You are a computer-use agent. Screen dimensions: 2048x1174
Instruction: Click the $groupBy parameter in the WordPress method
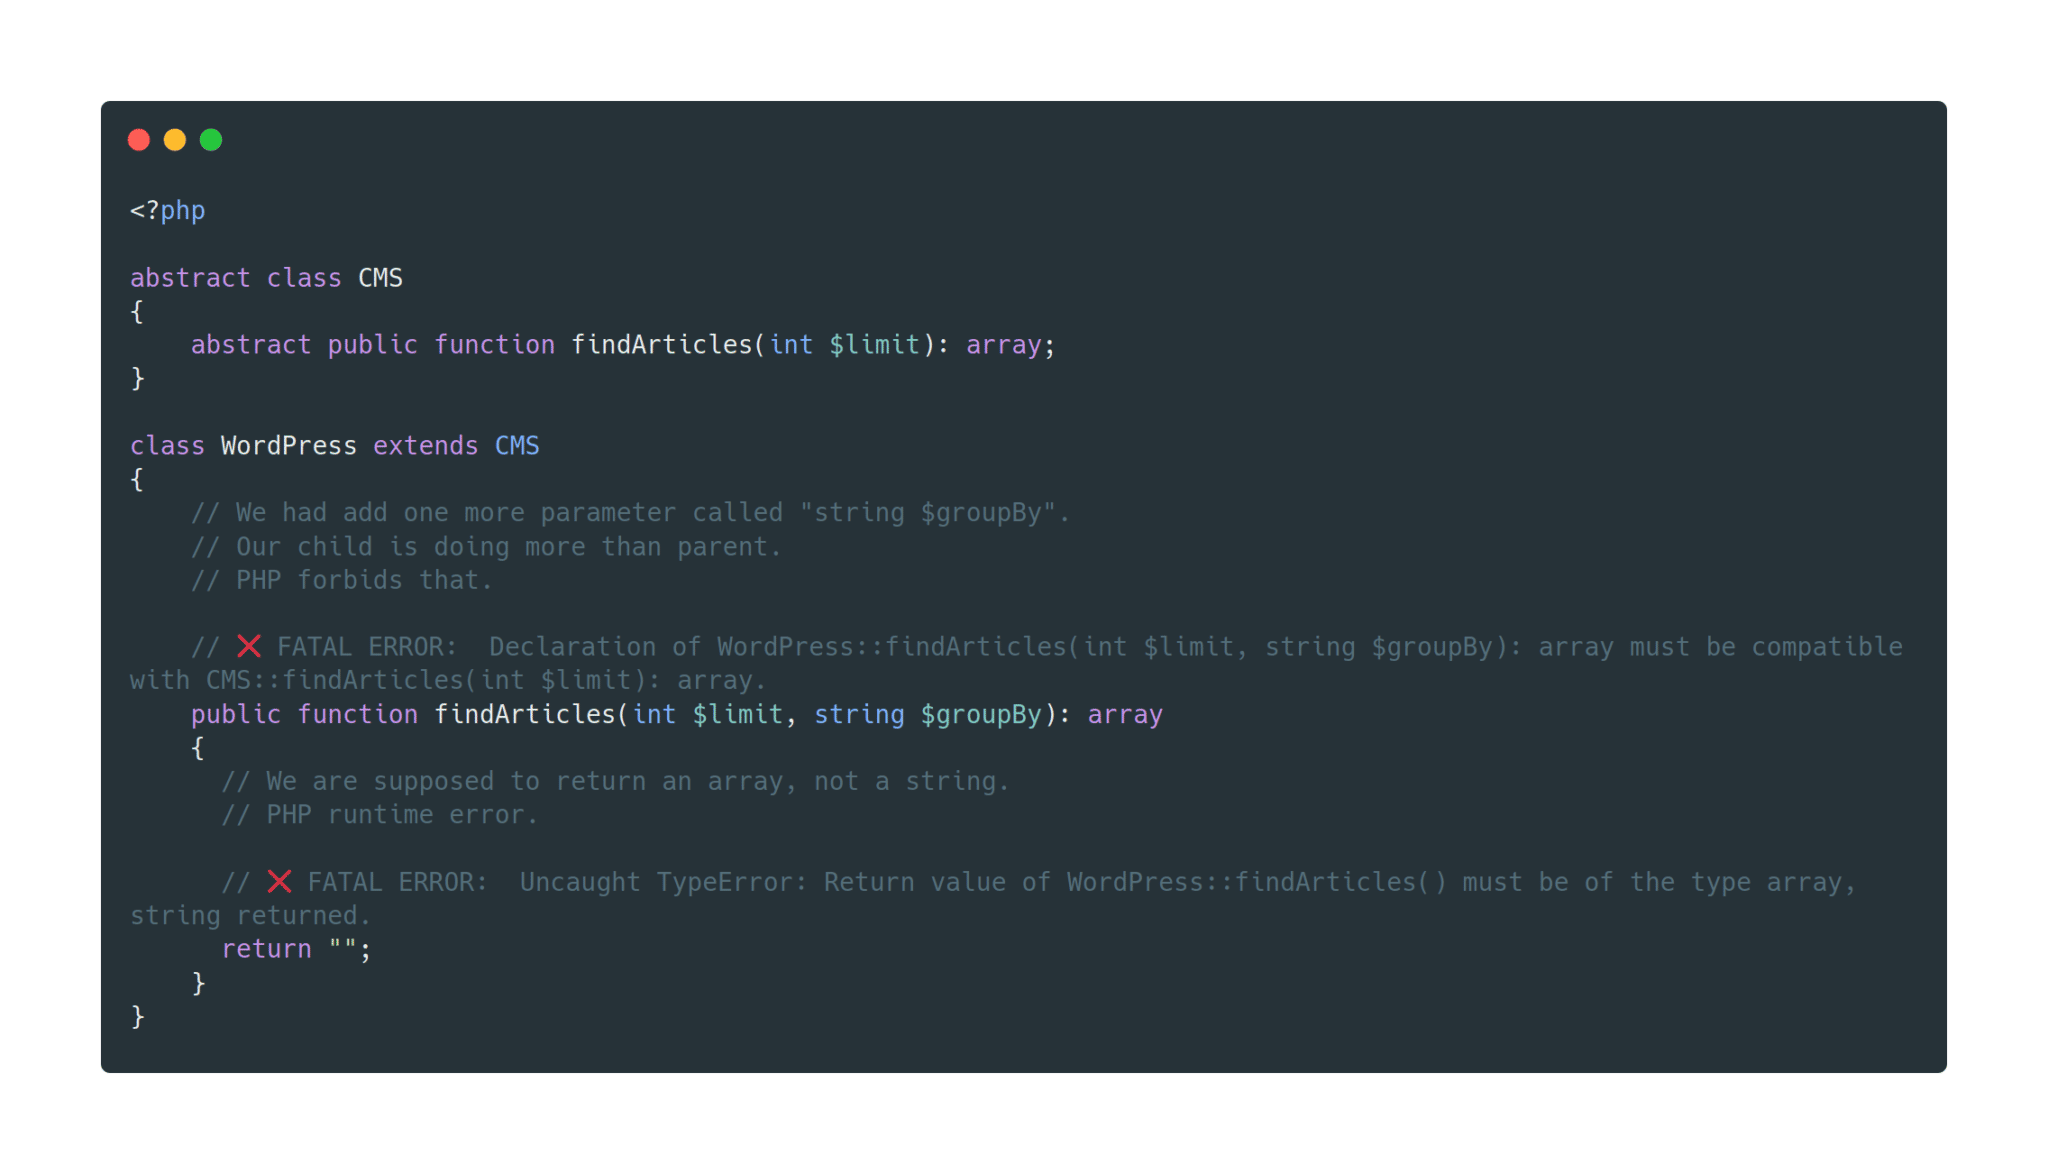point(981,715)
